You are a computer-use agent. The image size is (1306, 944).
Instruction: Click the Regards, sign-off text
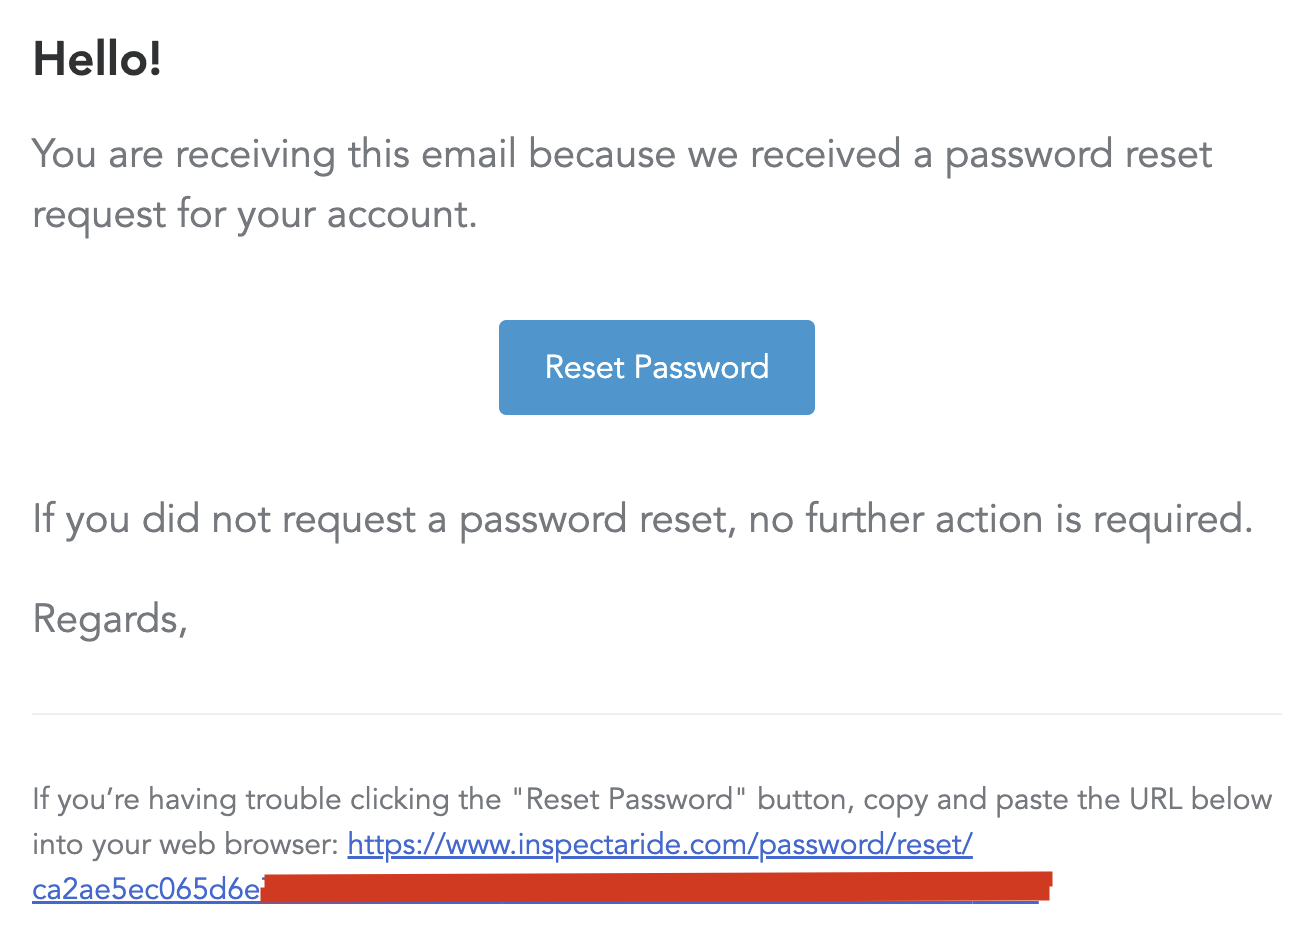coord(110,620)
